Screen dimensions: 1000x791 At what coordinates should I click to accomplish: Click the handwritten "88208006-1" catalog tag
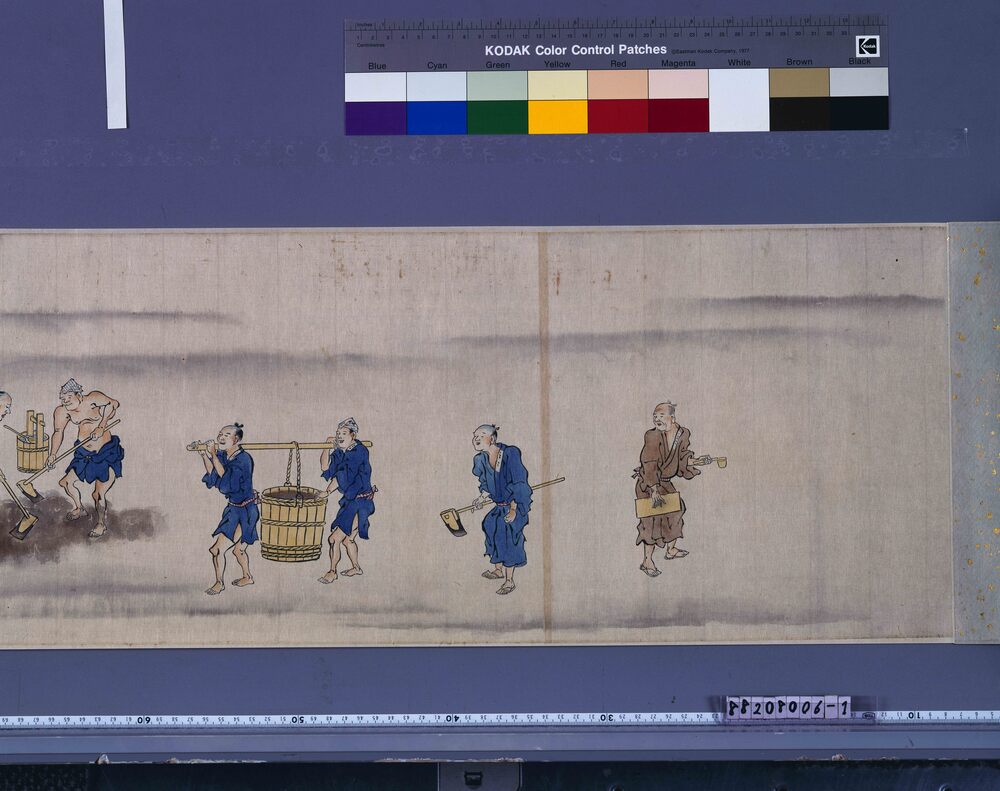tap(788, 707)
